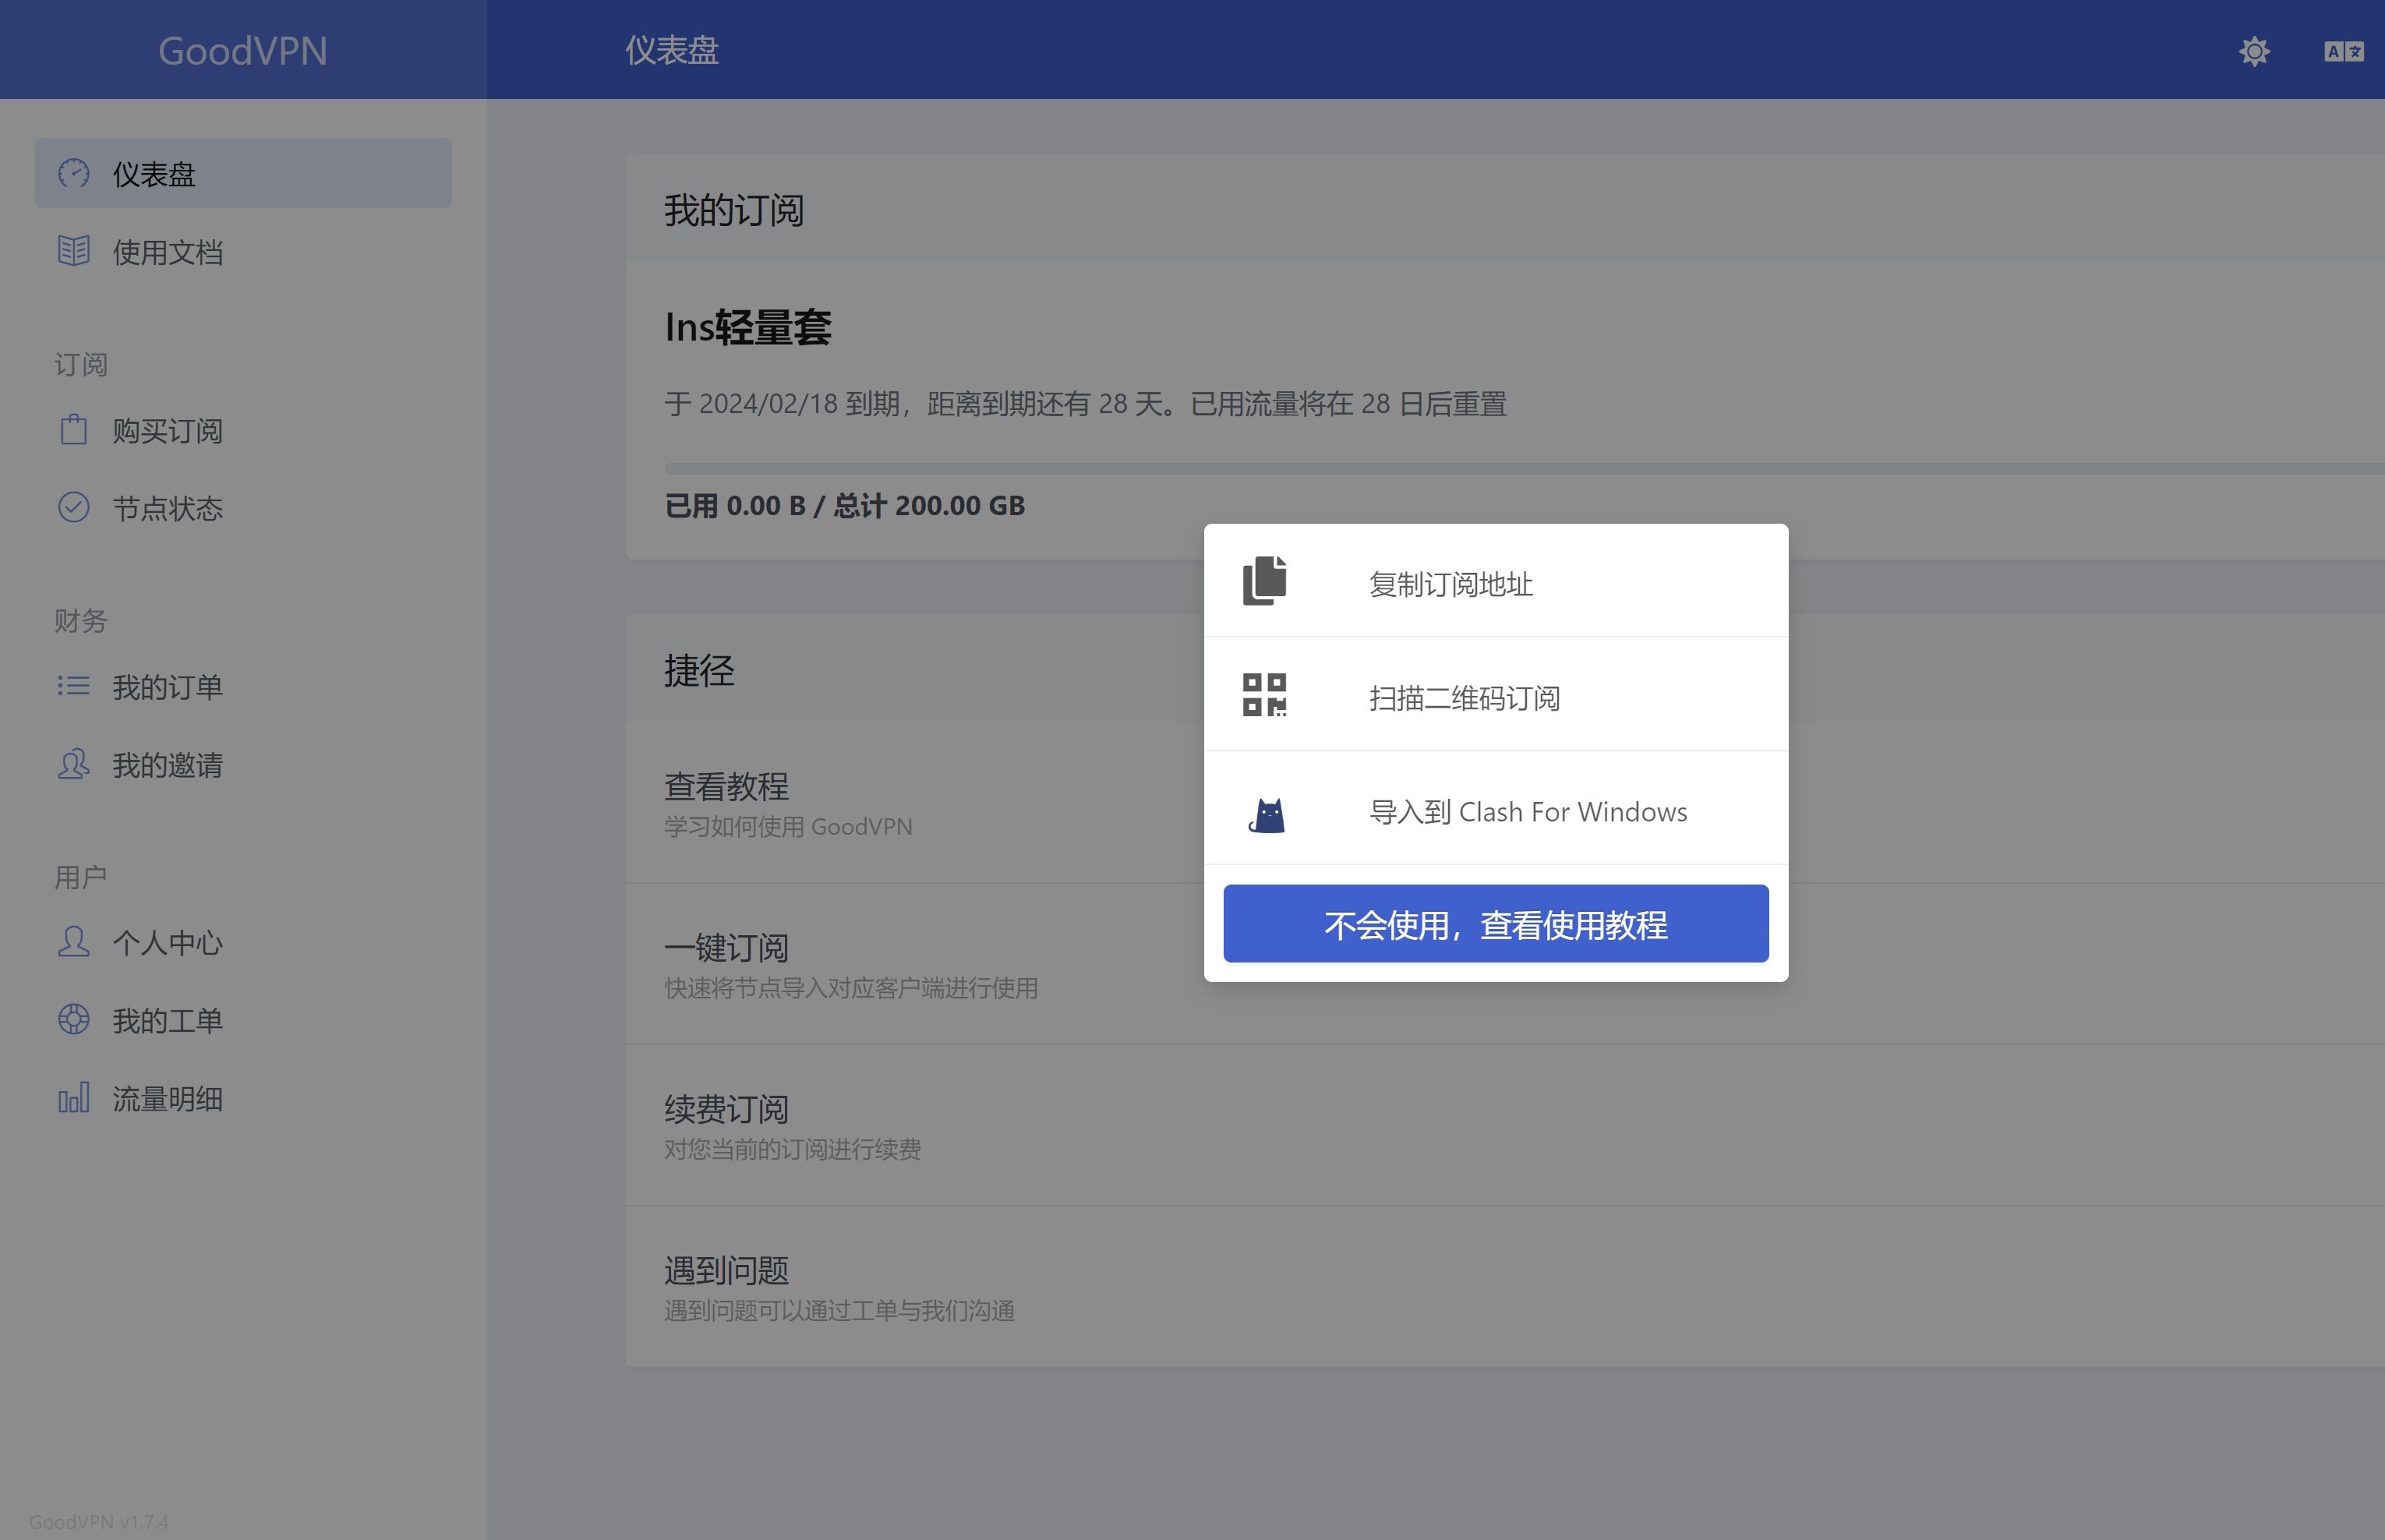
Task: Open the 仪表盘 sidebar menu item
Action: tap(243, 173)
